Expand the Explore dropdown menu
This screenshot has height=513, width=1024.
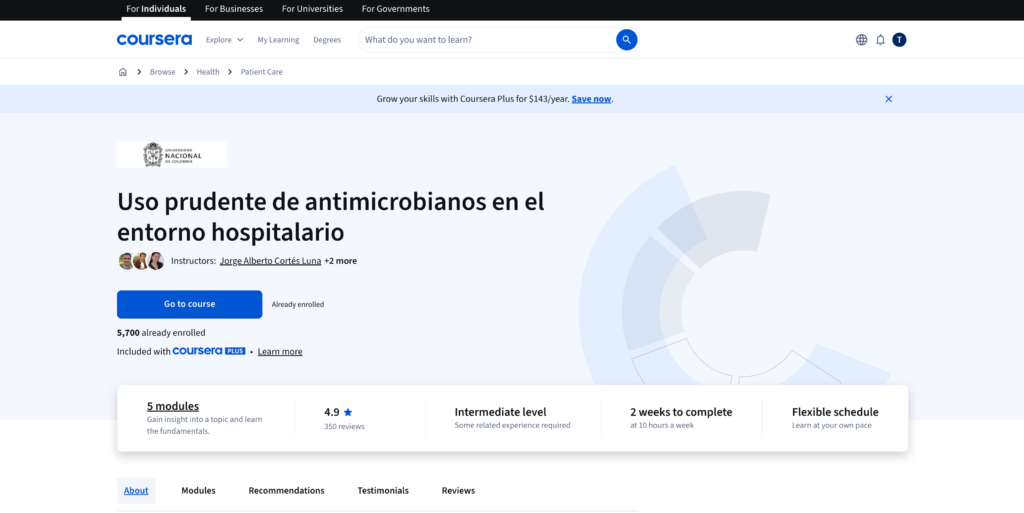coord(224,40)
